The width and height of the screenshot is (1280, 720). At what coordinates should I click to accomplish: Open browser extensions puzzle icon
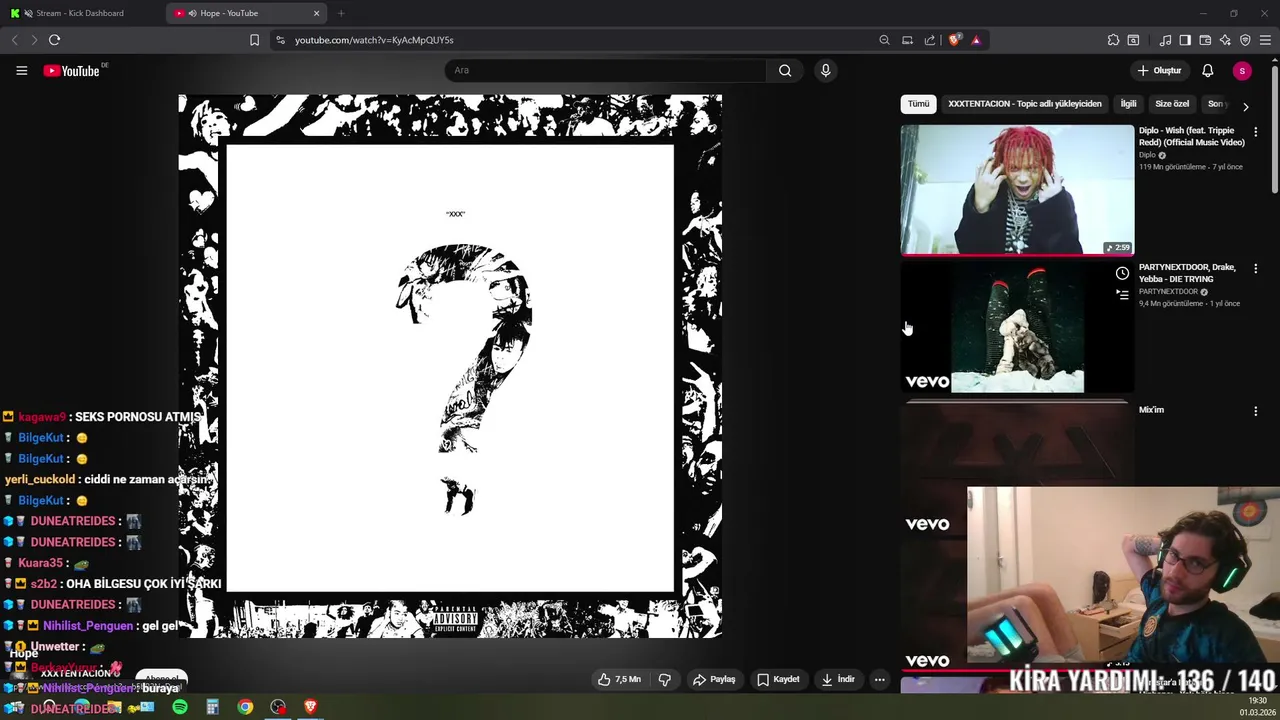[1113, 40]
